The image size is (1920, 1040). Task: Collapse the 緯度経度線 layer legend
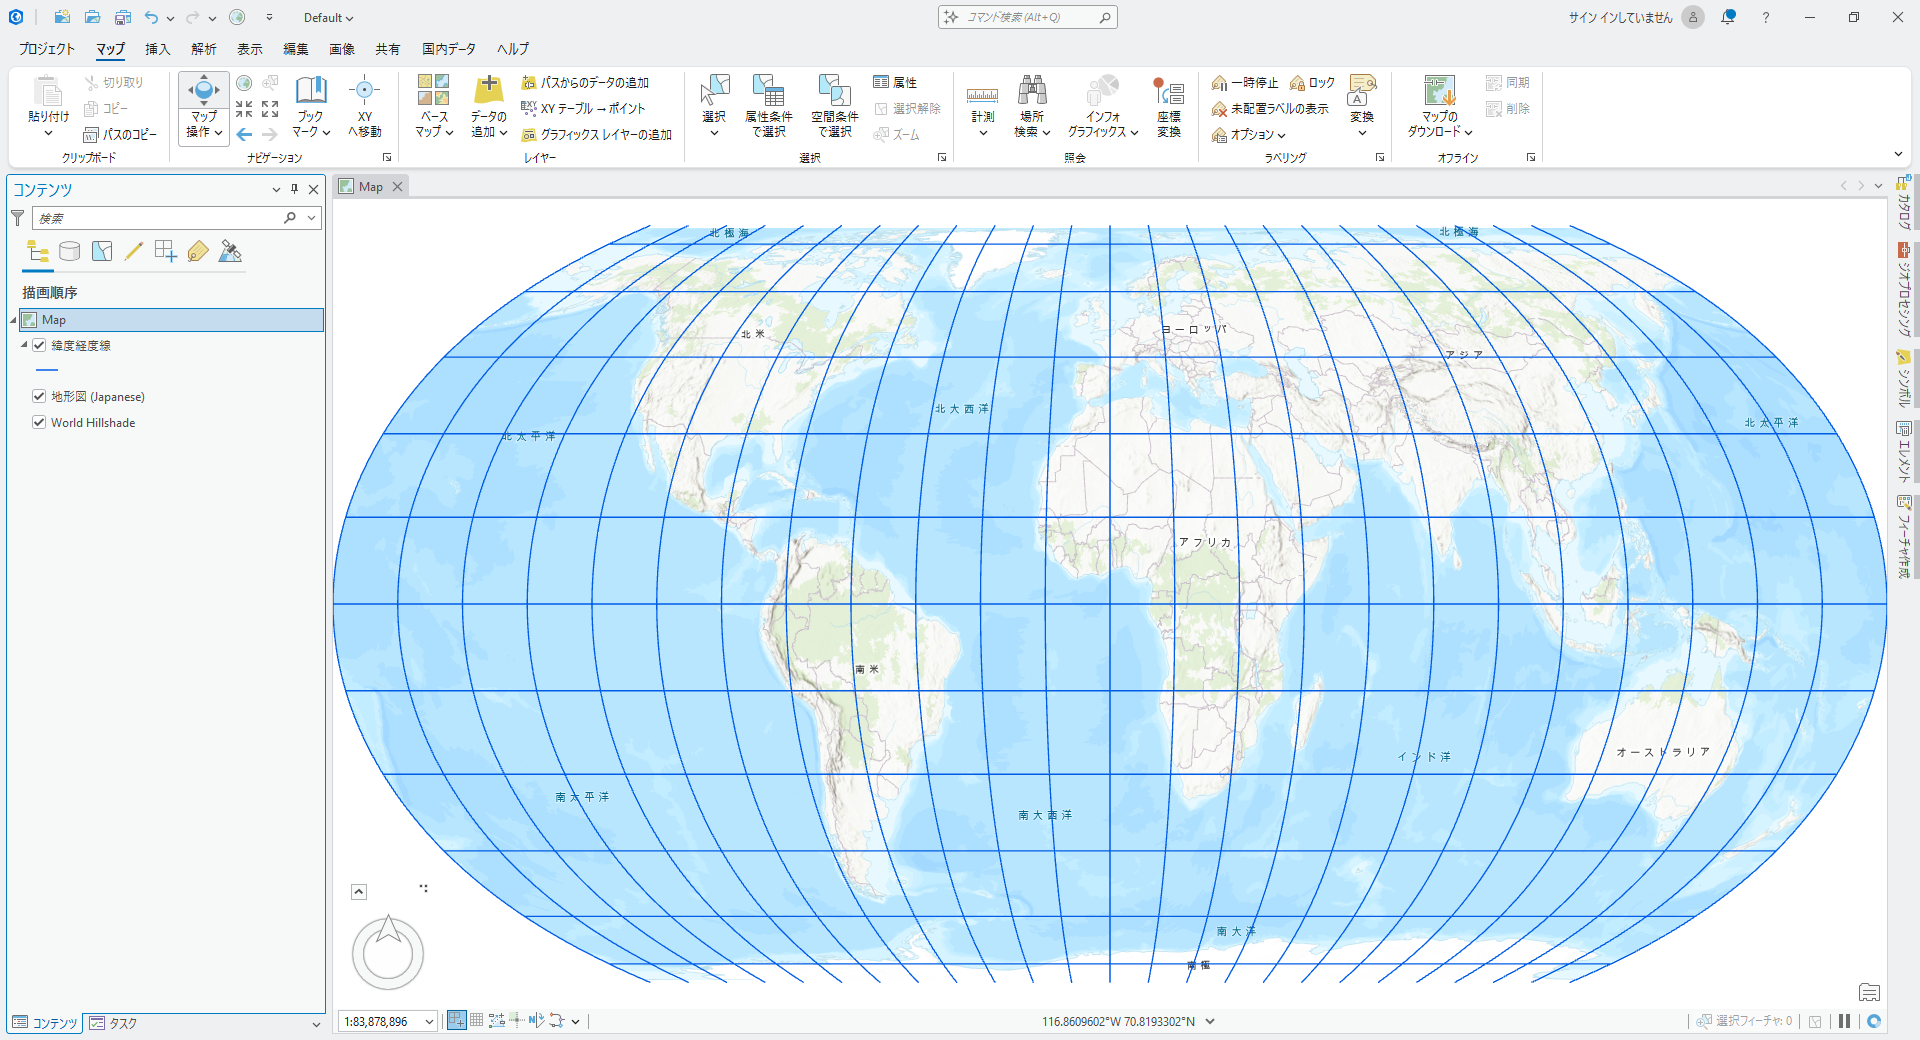pyautogui.click(x=24, y=345)
